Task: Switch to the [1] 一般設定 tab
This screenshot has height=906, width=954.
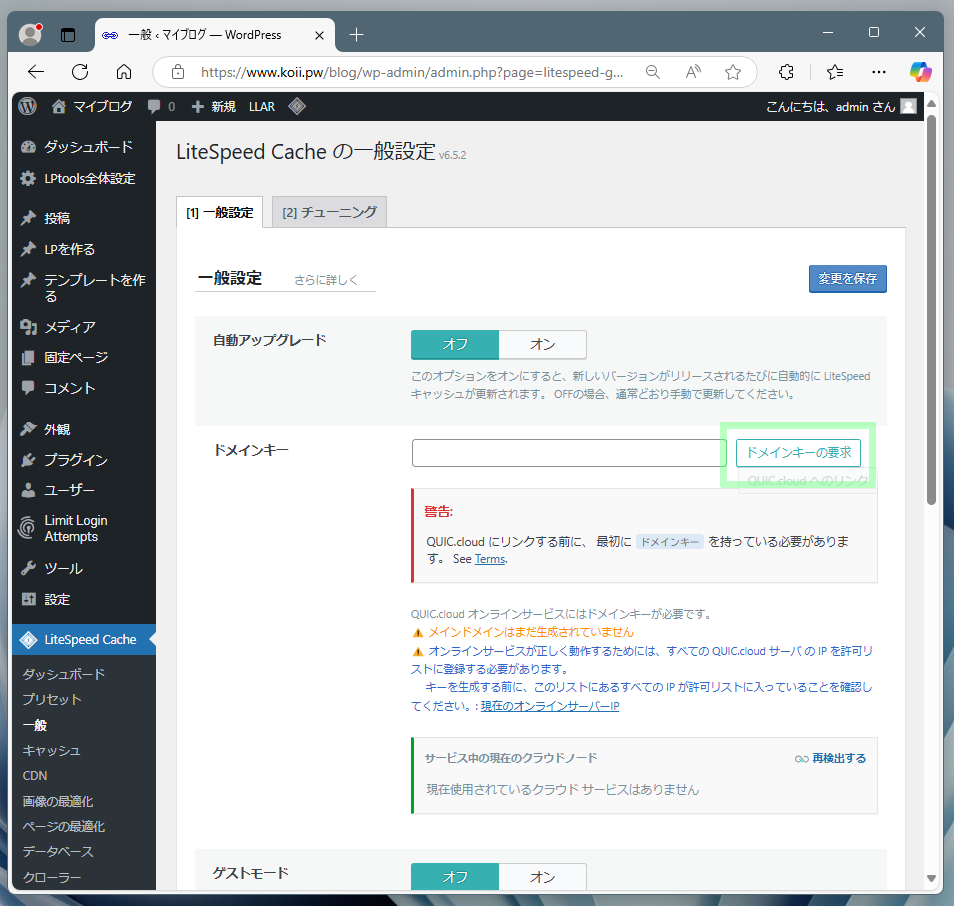Action: 220,212
